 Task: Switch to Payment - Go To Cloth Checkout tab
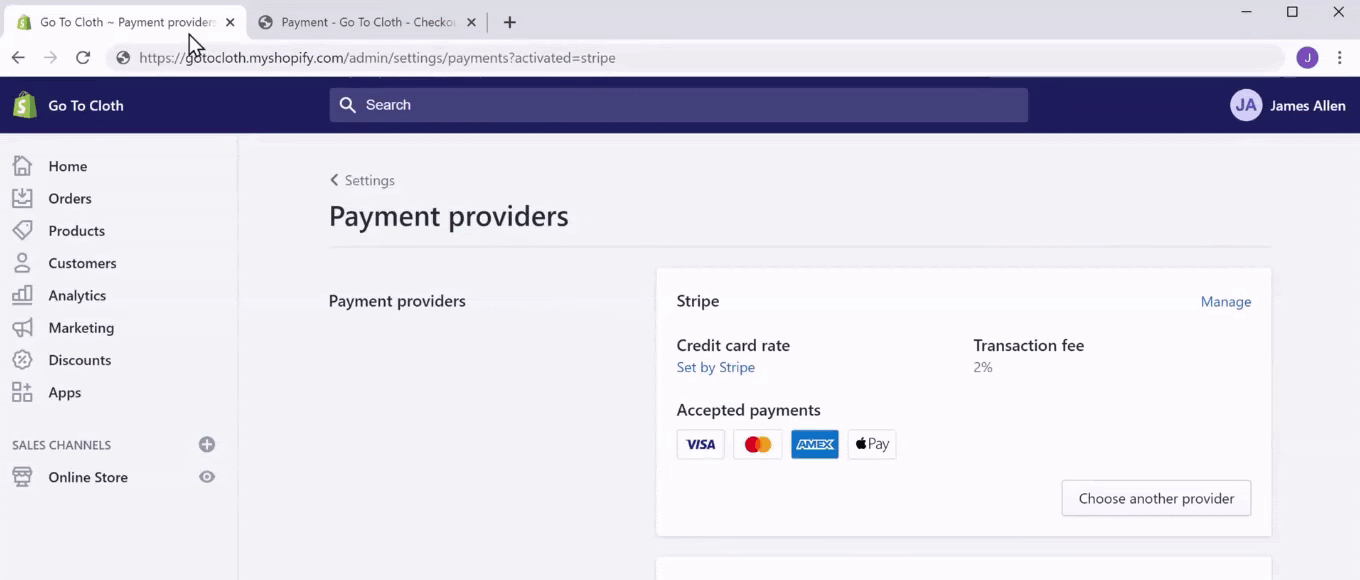[368, 22]
